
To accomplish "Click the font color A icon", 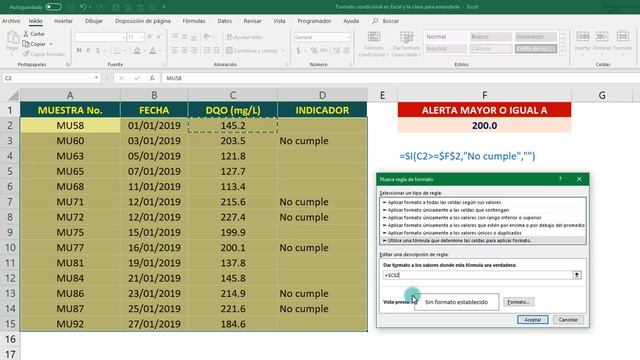I will (x=153, y=50).
